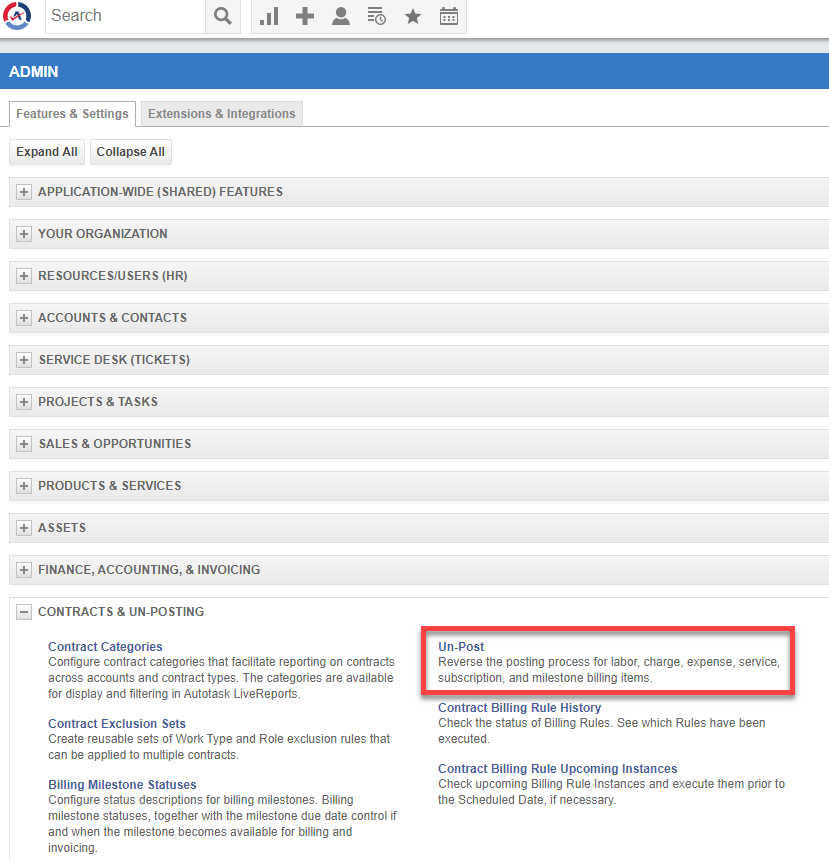The width and height of the screenshot is (829, 860).
Task: Expand the Service Desk (Tickets) section
Action: pyautogui.click(x=25, y=360)
